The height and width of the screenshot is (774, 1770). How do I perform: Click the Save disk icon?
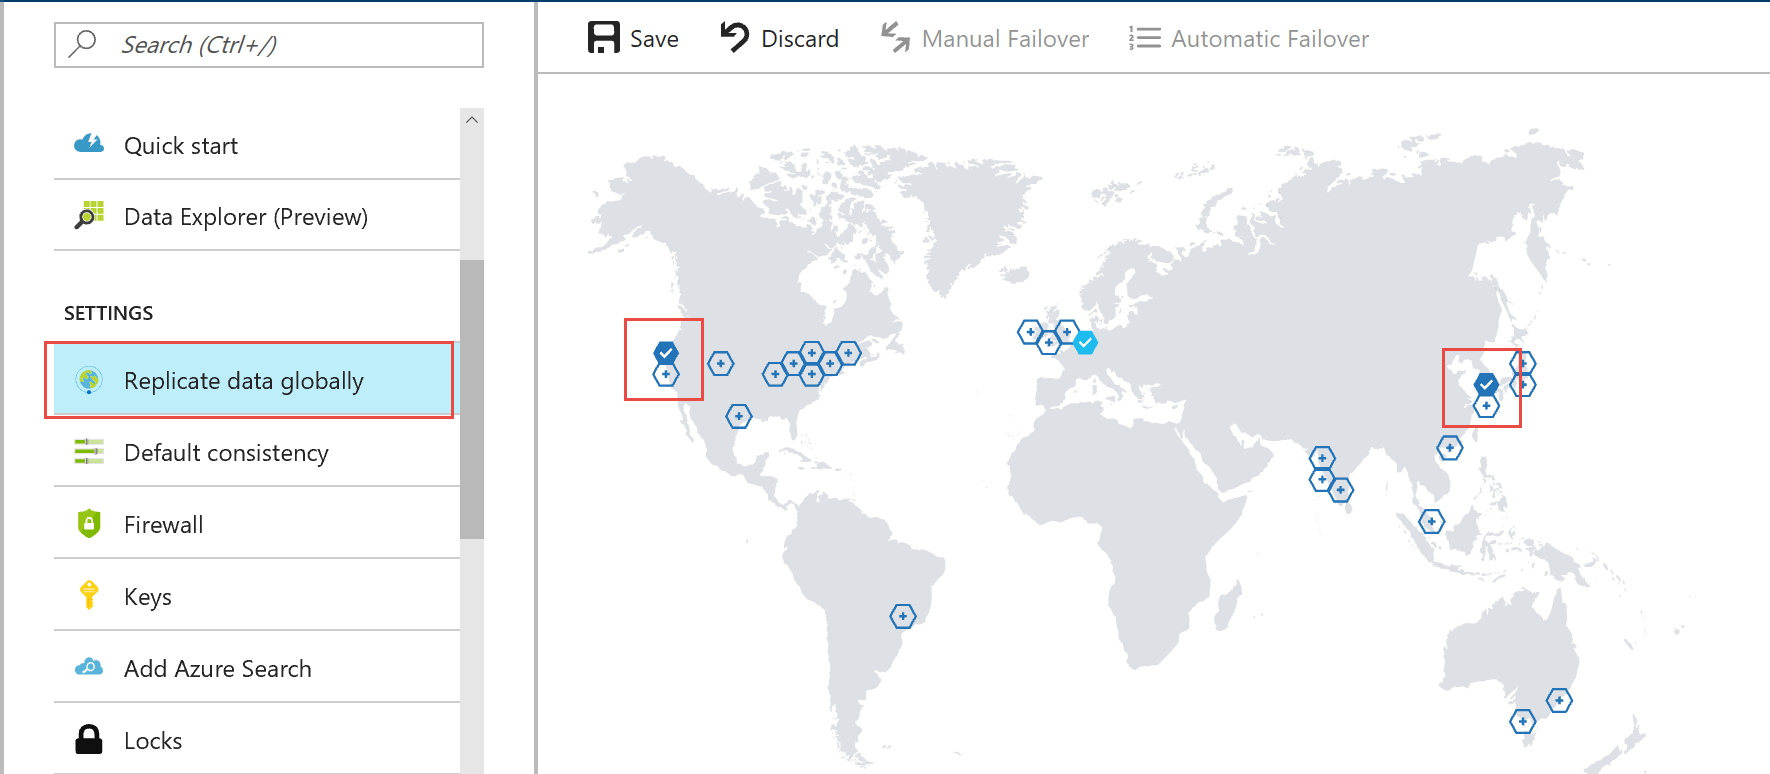pos(604,38)
